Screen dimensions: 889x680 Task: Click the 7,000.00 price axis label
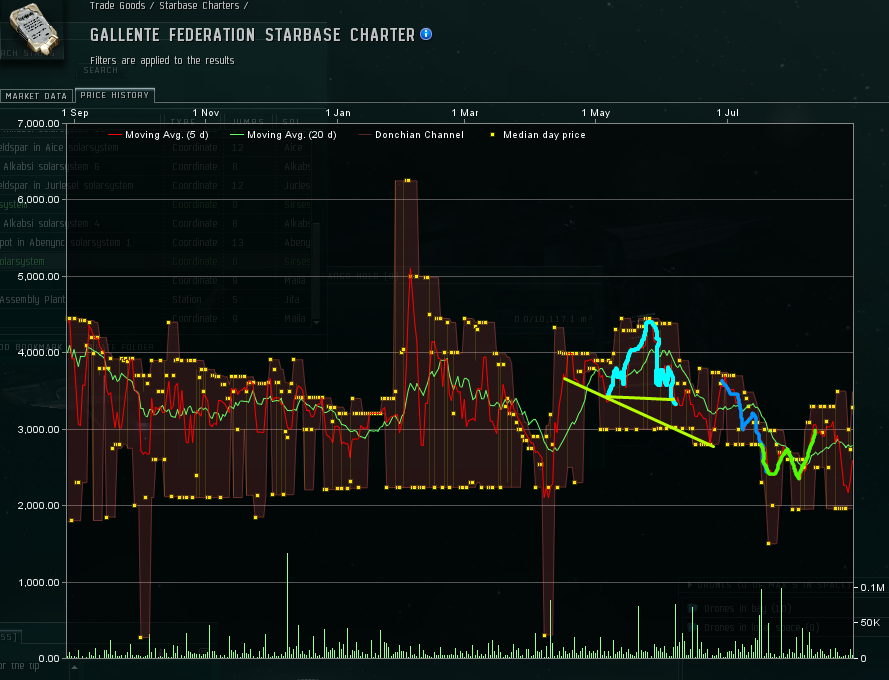(39, 124)
